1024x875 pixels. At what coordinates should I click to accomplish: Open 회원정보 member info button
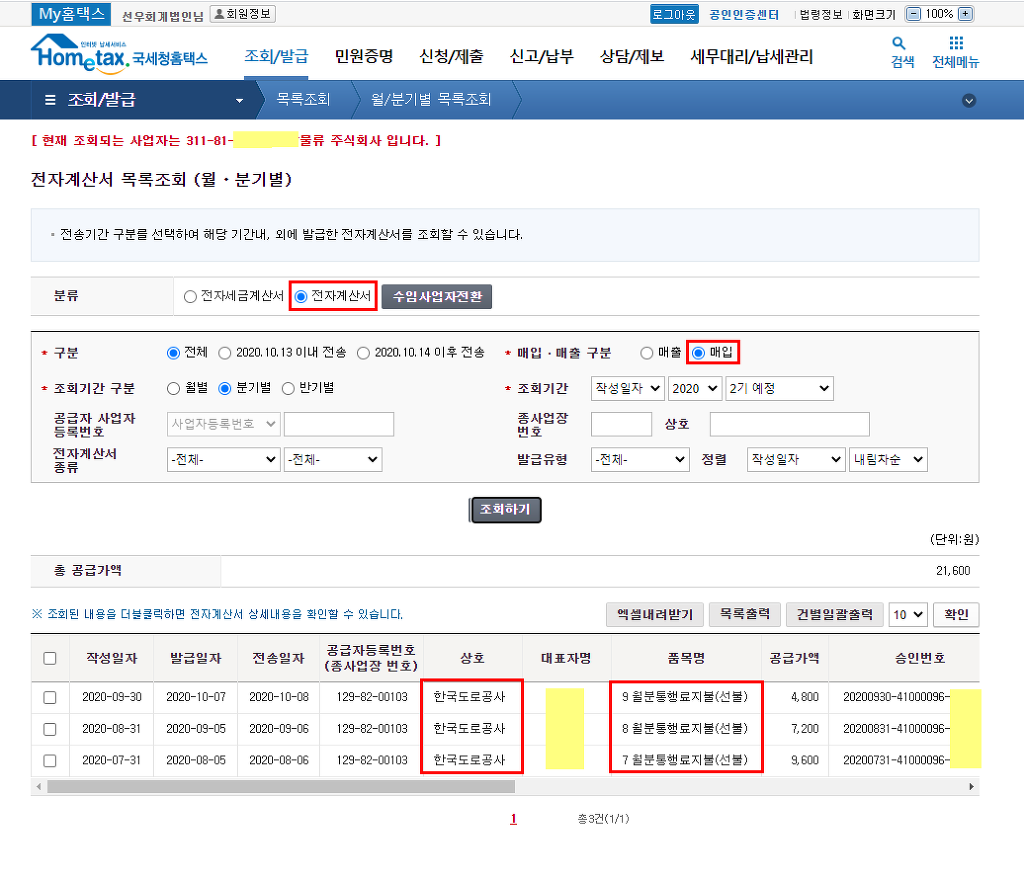point(243,14)
